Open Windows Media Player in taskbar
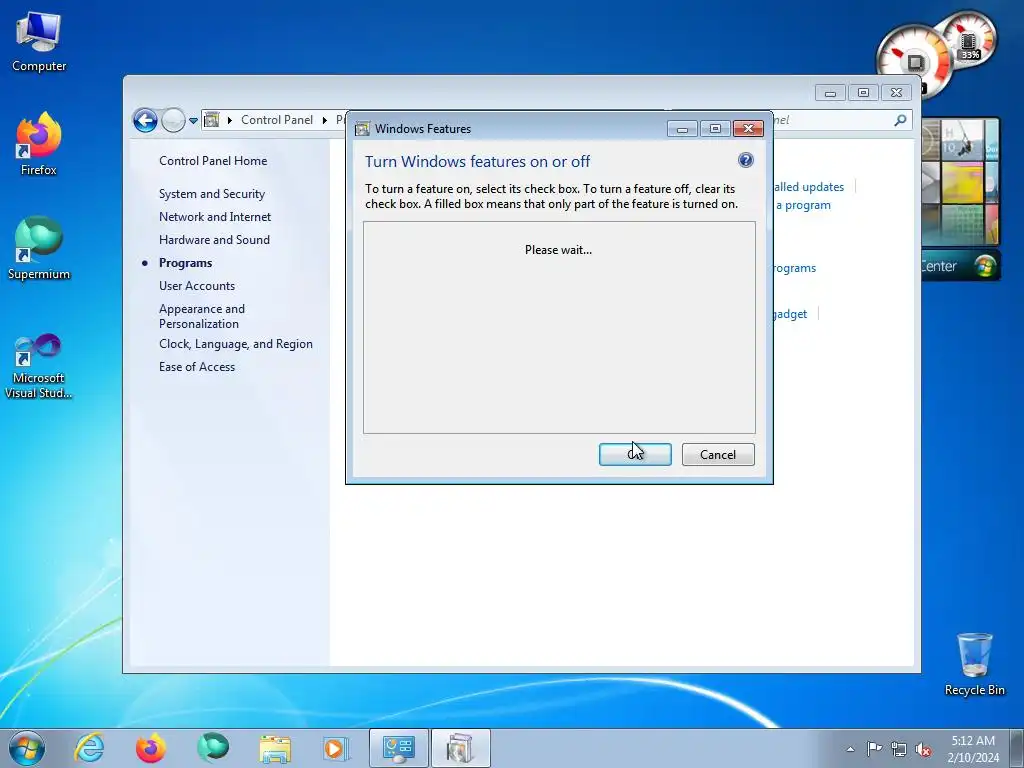Screen dimensions: 1024x768 point(336,748)
